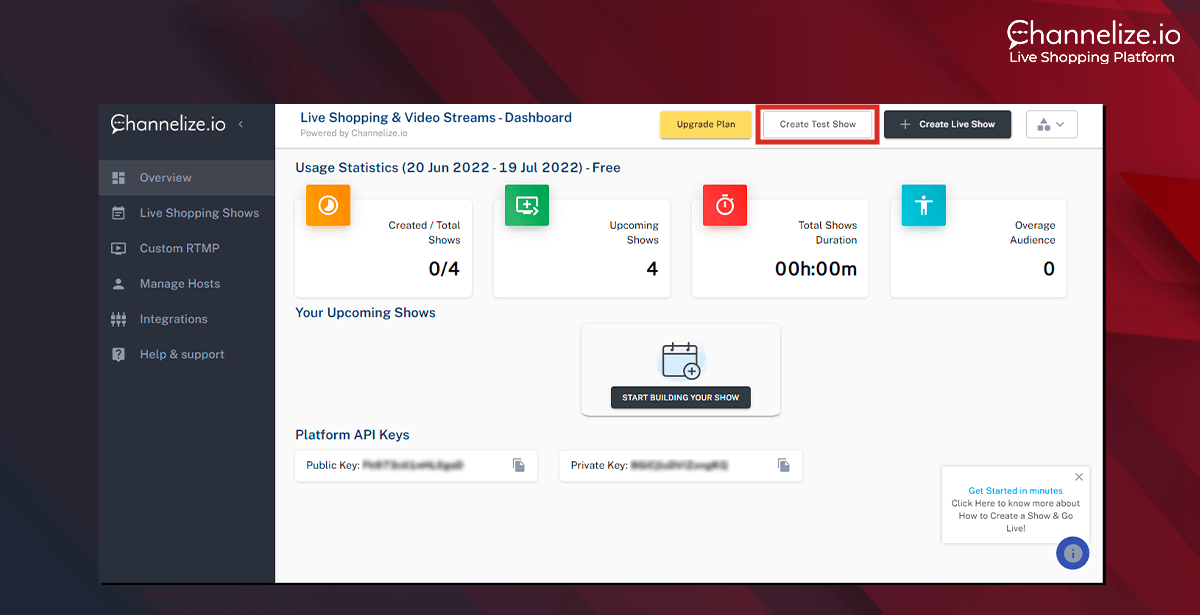1200x615 pixels.
Task: Copy the Private Key
Action: 784,465
